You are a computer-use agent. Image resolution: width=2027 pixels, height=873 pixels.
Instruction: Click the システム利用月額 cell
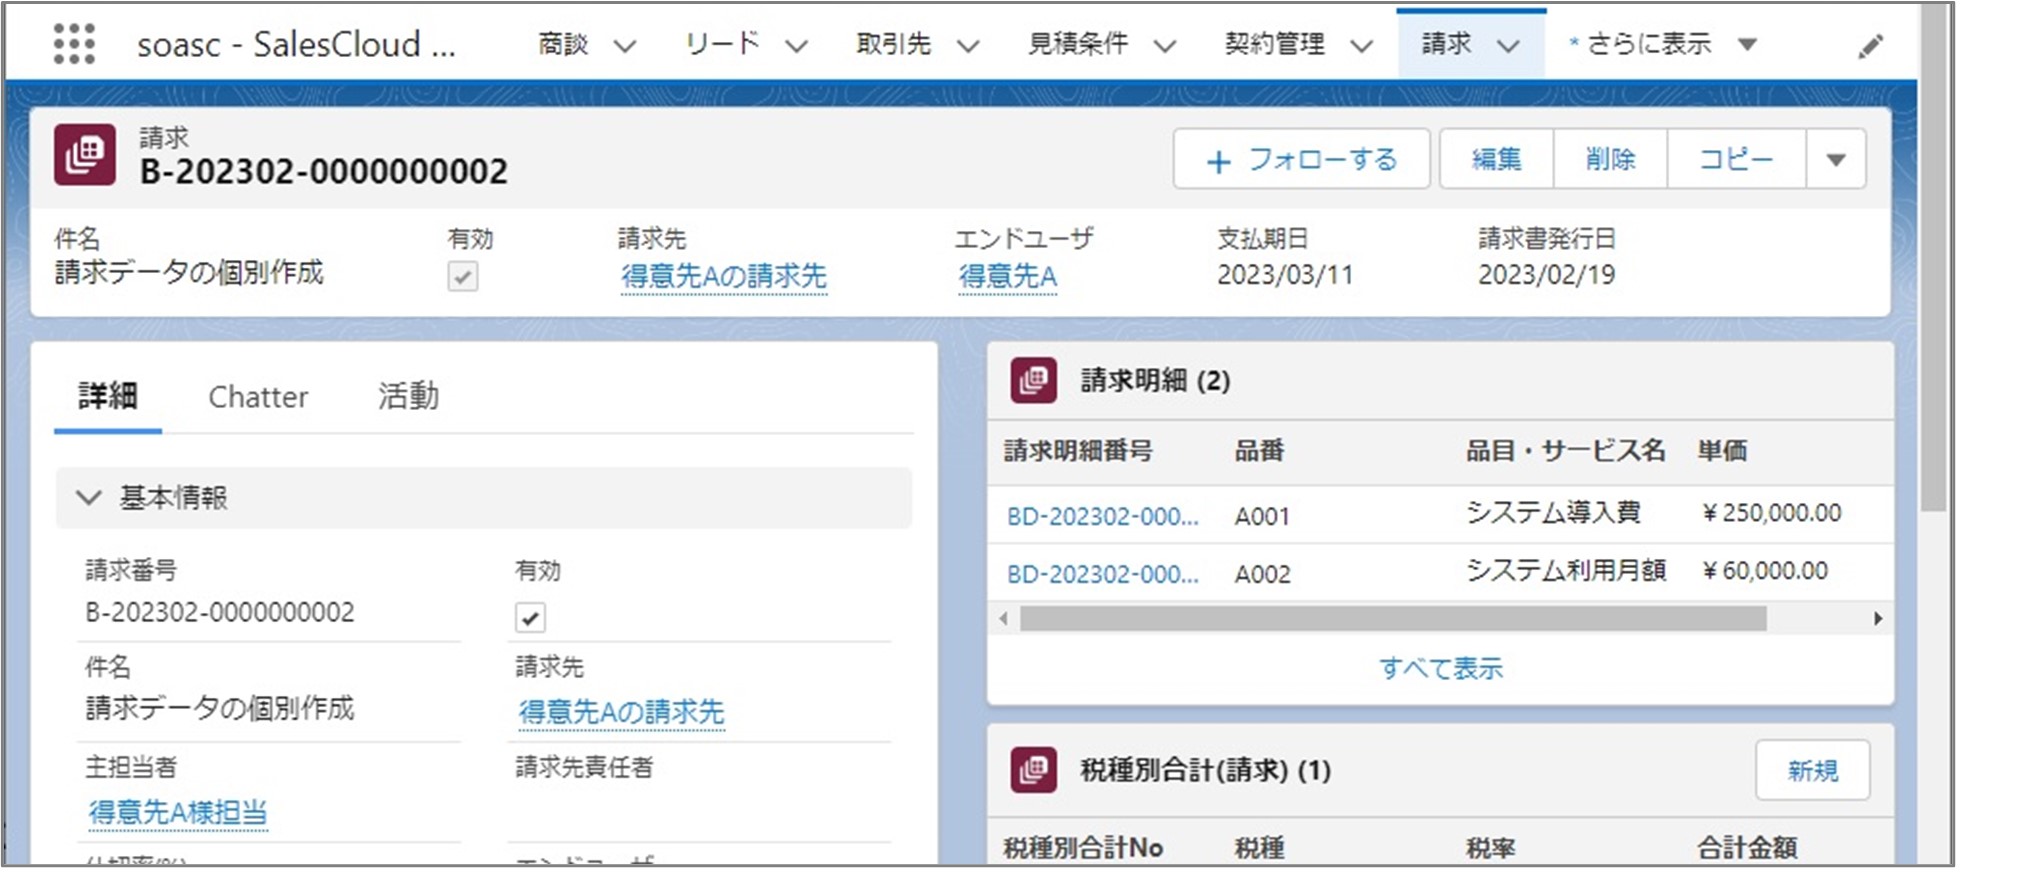click(x=1566, y=571)
